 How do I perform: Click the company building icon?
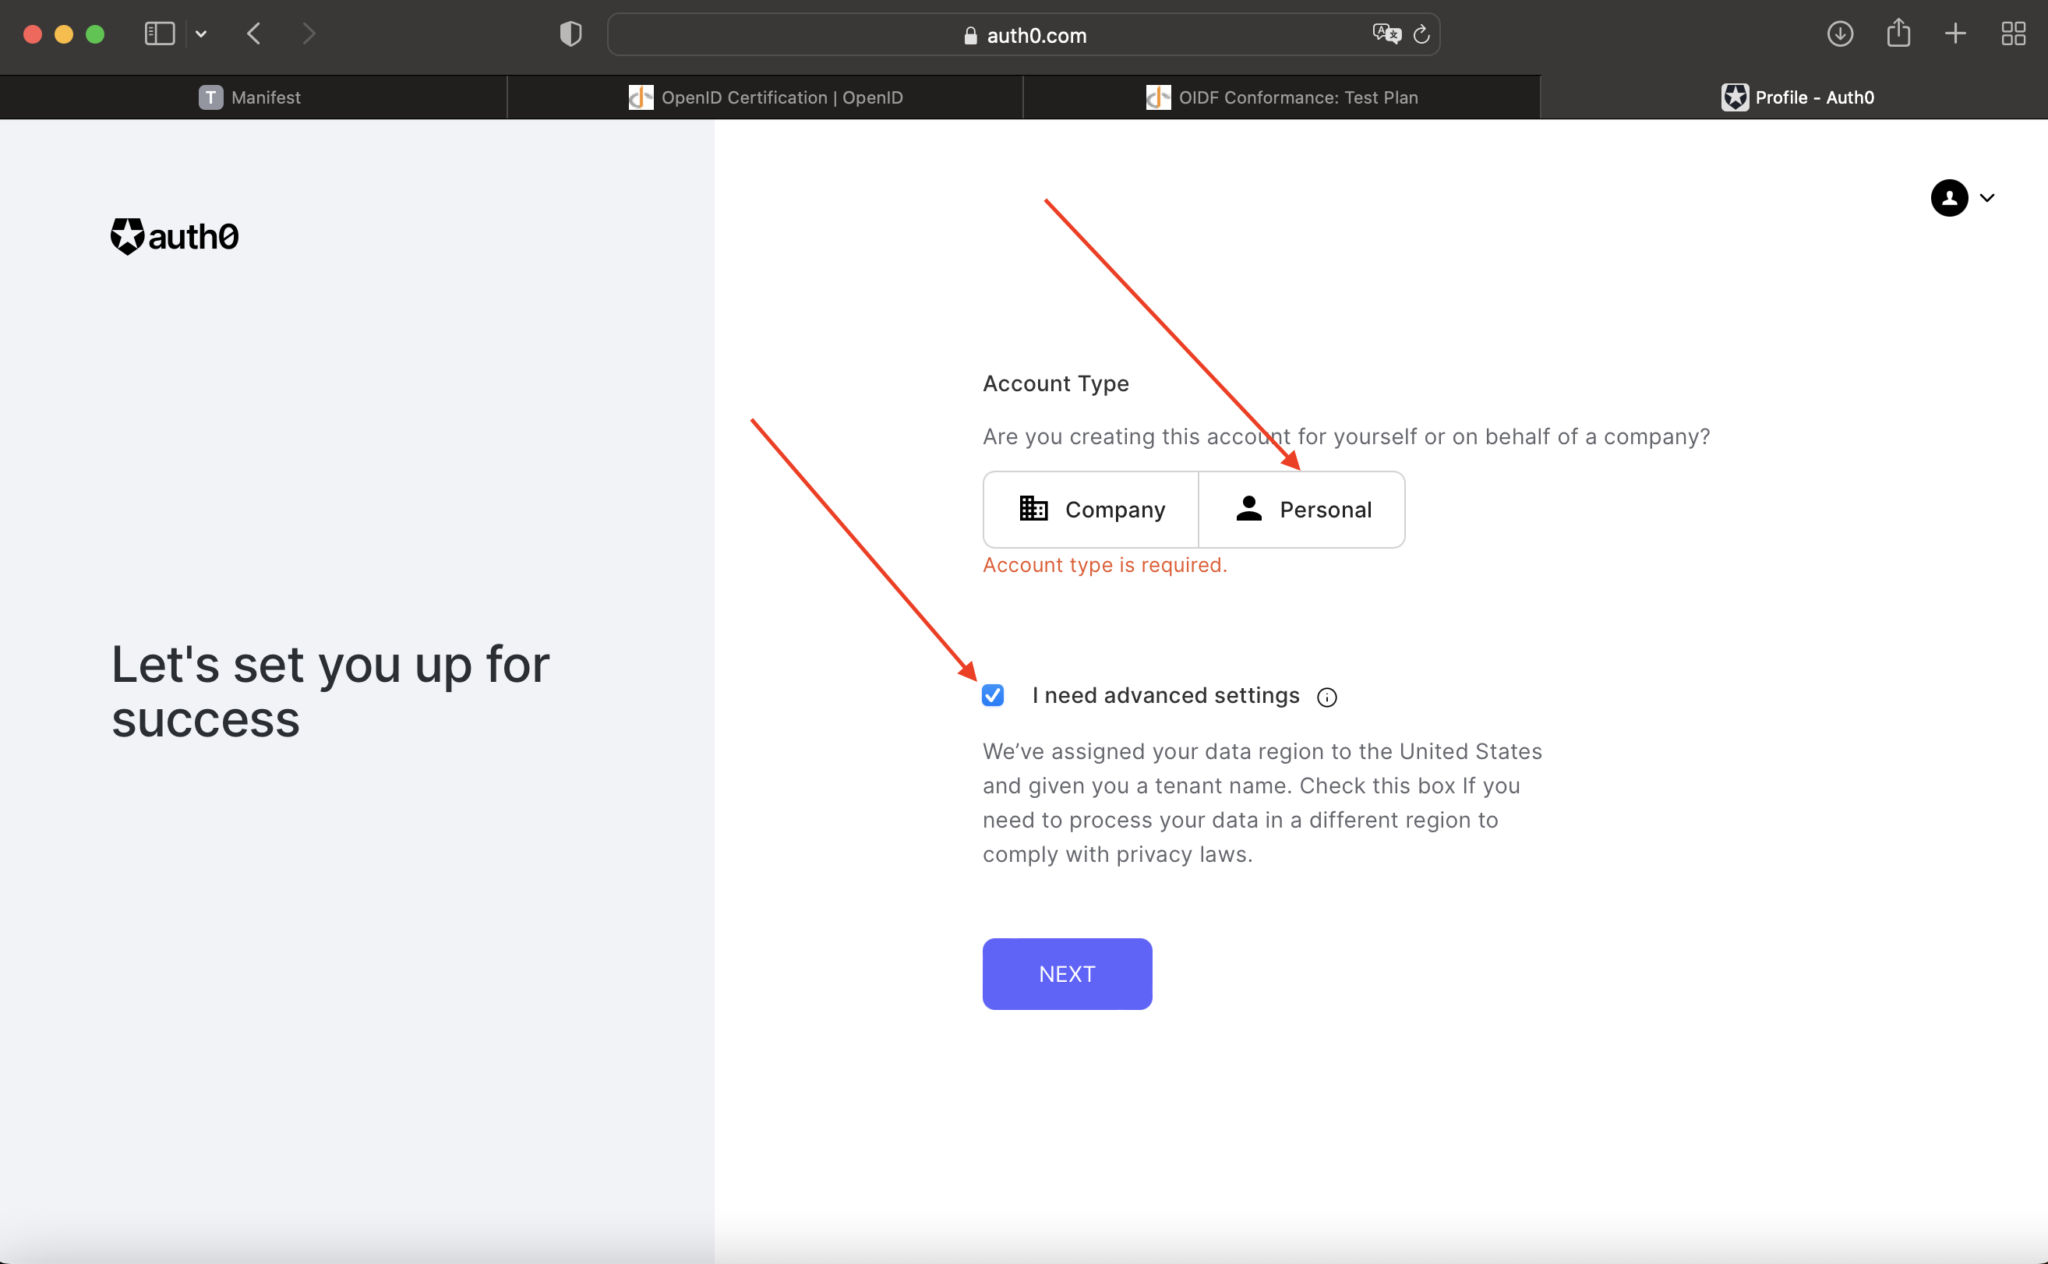tap(1031, 509)
